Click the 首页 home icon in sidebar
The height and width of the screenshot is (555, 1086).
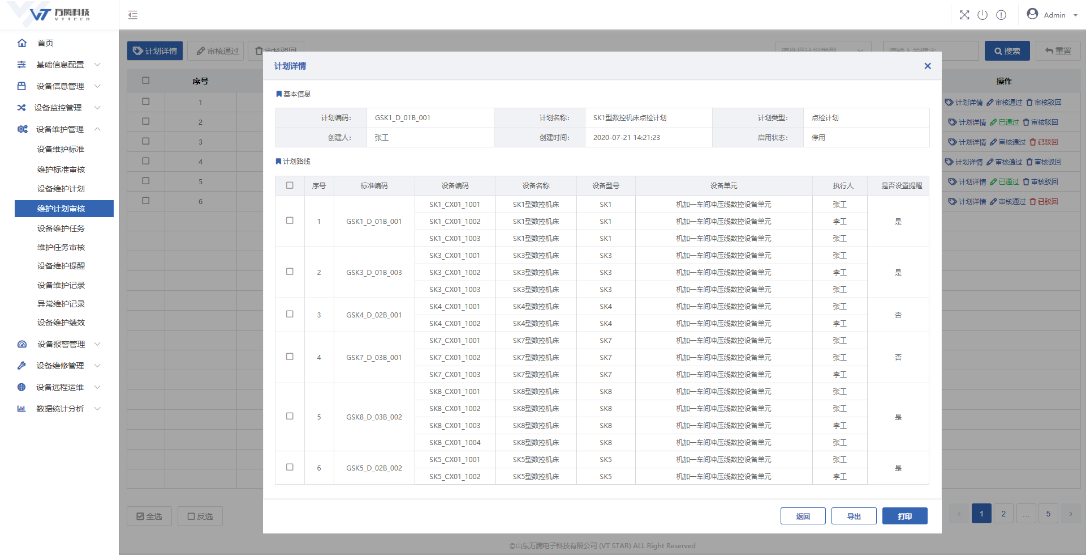(x=21, y=43)
